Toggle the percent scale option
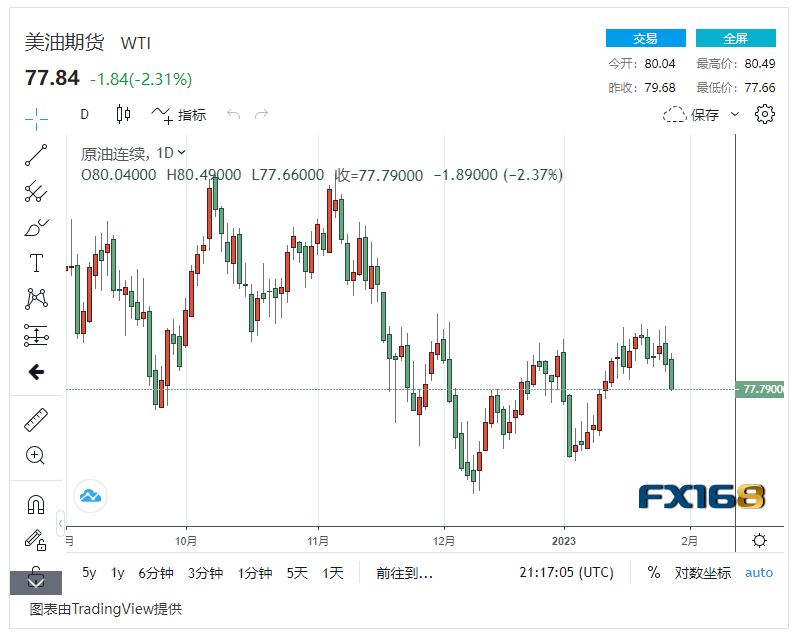This screenshot has height=633, width=799. 654,573
